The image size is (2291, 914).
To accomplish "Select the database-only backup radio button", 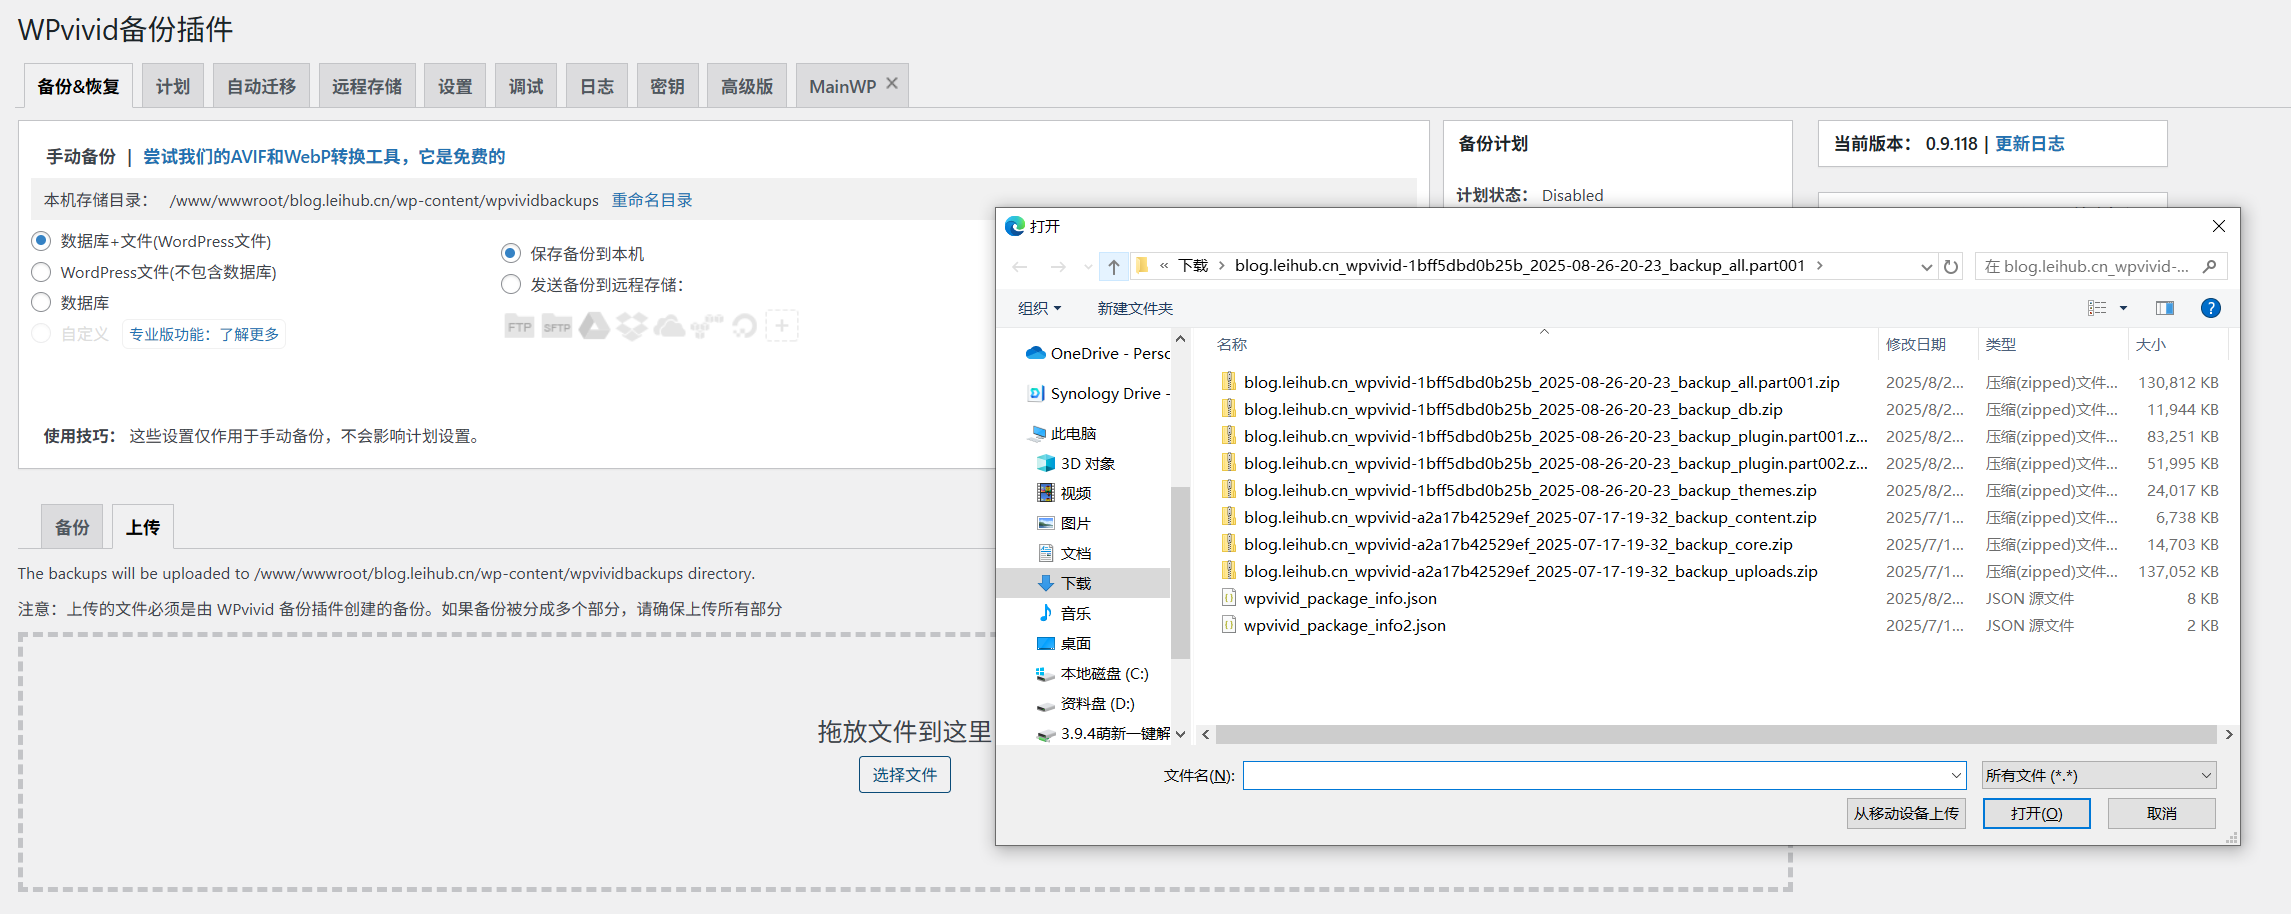I will [x=41, y=302].
